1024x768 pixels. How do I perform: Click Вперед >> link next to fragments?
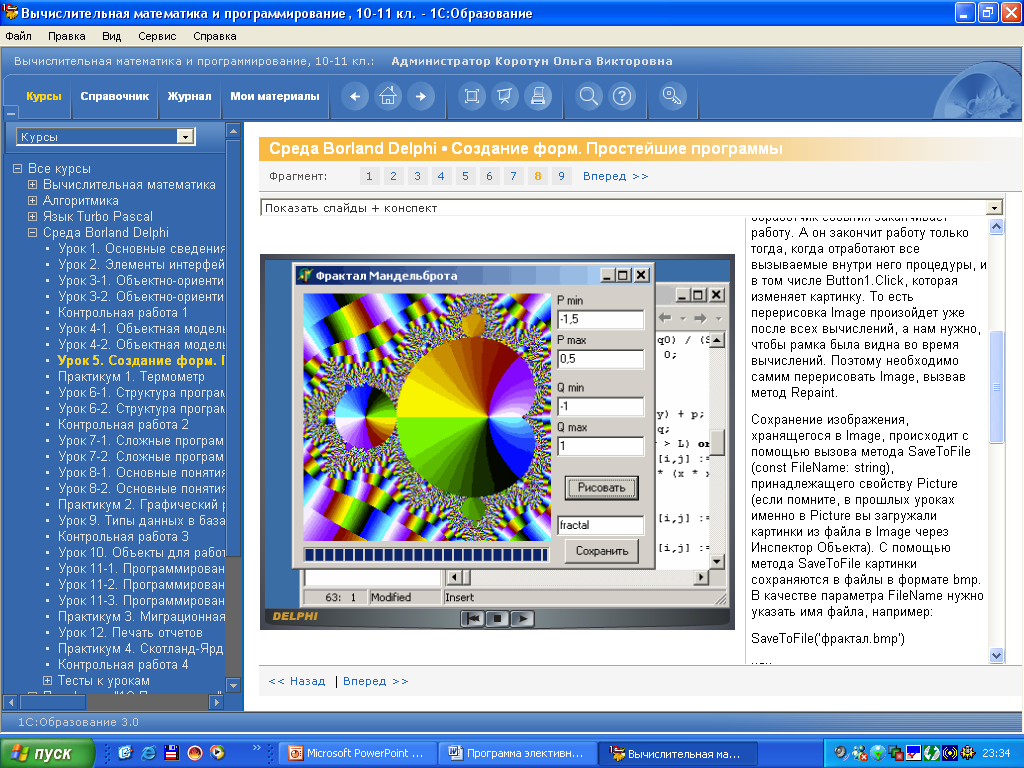click(616, 176)
